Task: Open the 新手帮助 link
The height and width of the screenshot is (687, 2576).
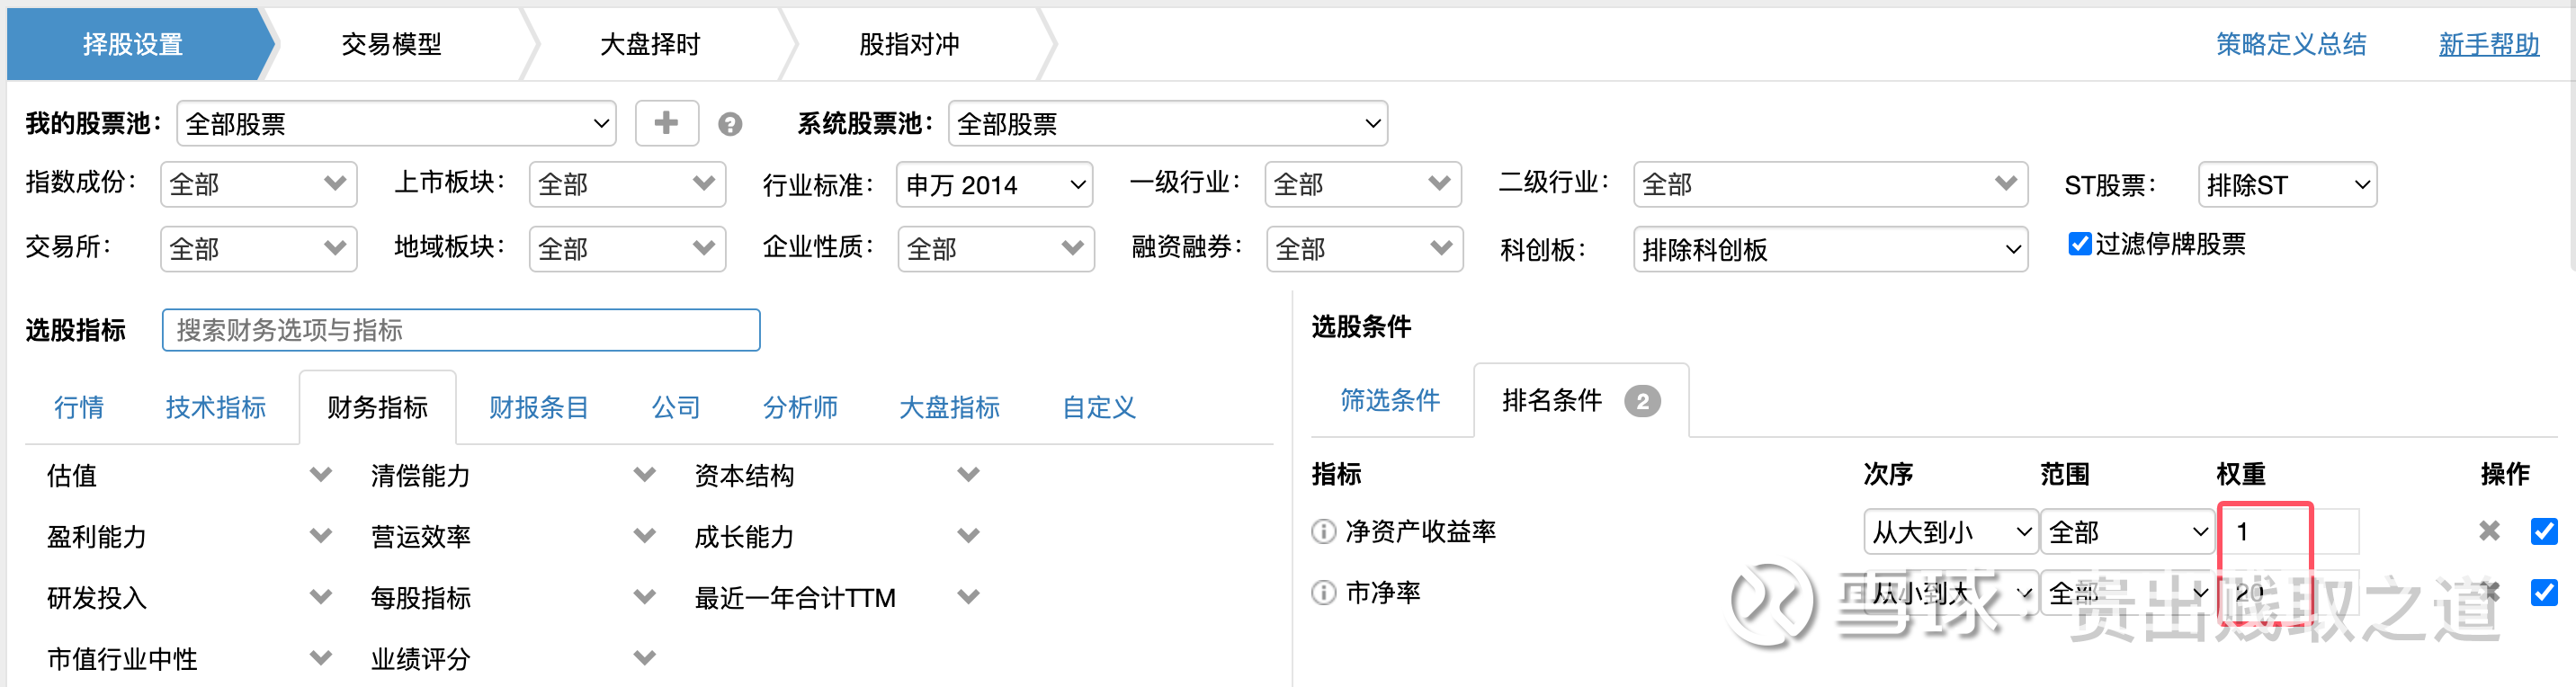Action: click(2488, 44)
